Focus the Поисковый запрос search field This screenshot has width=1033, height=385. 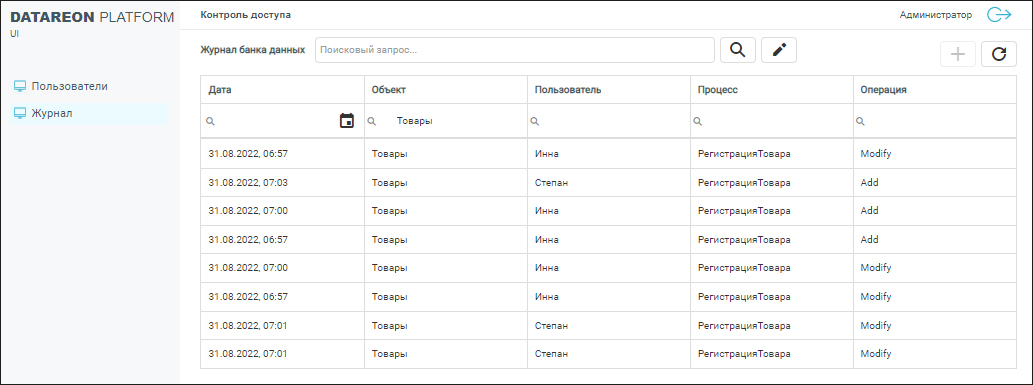pos(515,50)
